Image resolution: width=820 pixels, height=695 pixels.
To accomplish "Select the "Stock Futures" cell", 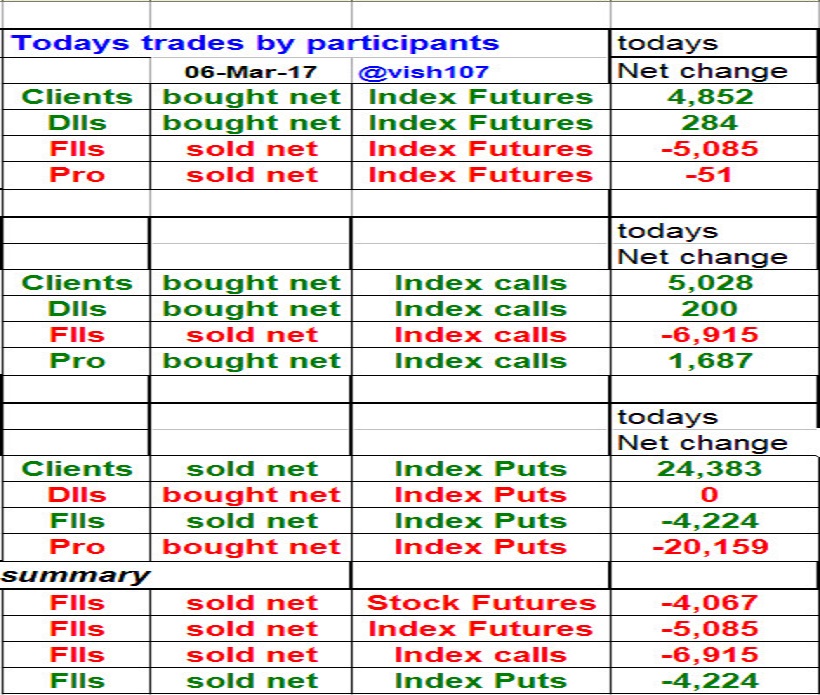I will point(481,603).
